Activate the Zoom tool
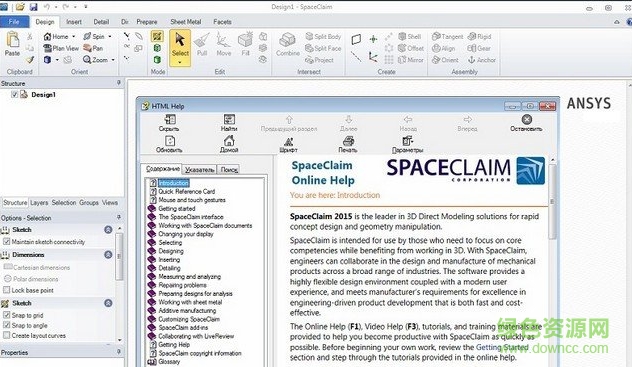Screen dimensions: 632x367 pyautogui.click(x=96, y=60)
